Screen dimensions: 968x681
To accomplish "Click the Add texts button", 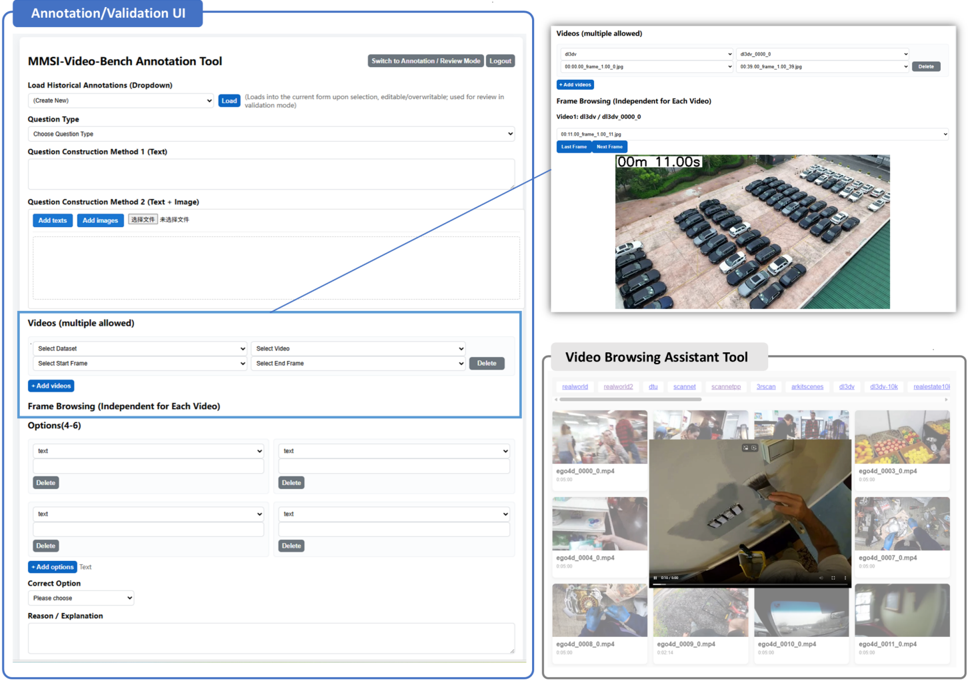I will click(52, 220).
